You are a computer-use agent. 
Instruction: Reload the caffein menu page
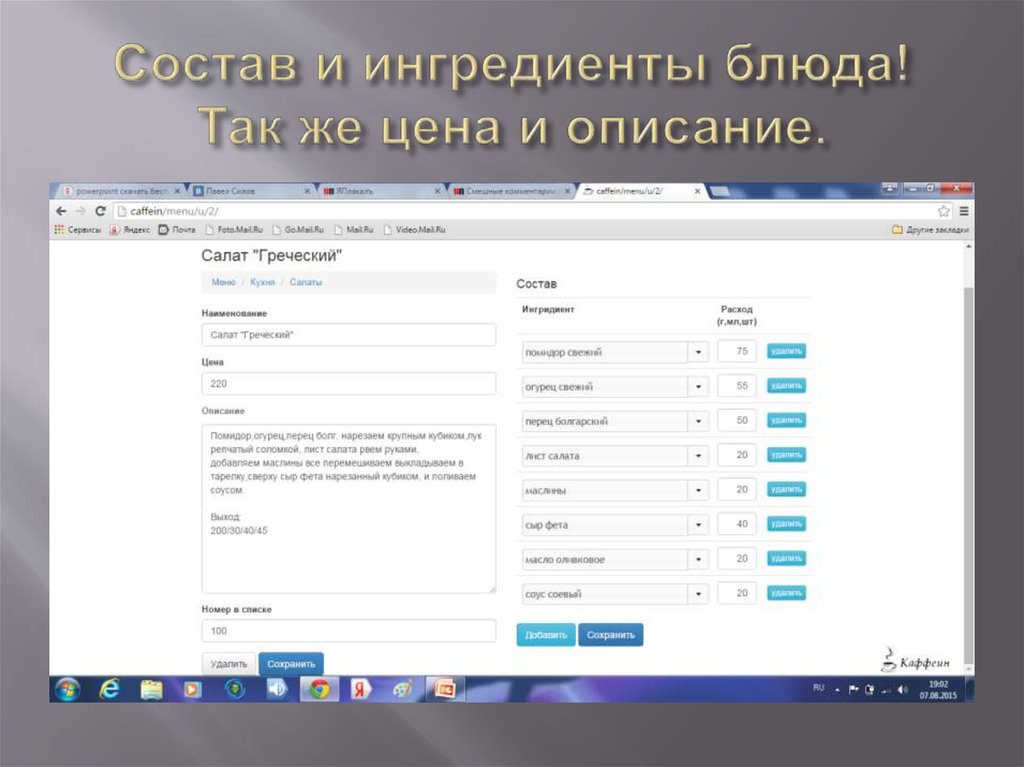[101, 211]
